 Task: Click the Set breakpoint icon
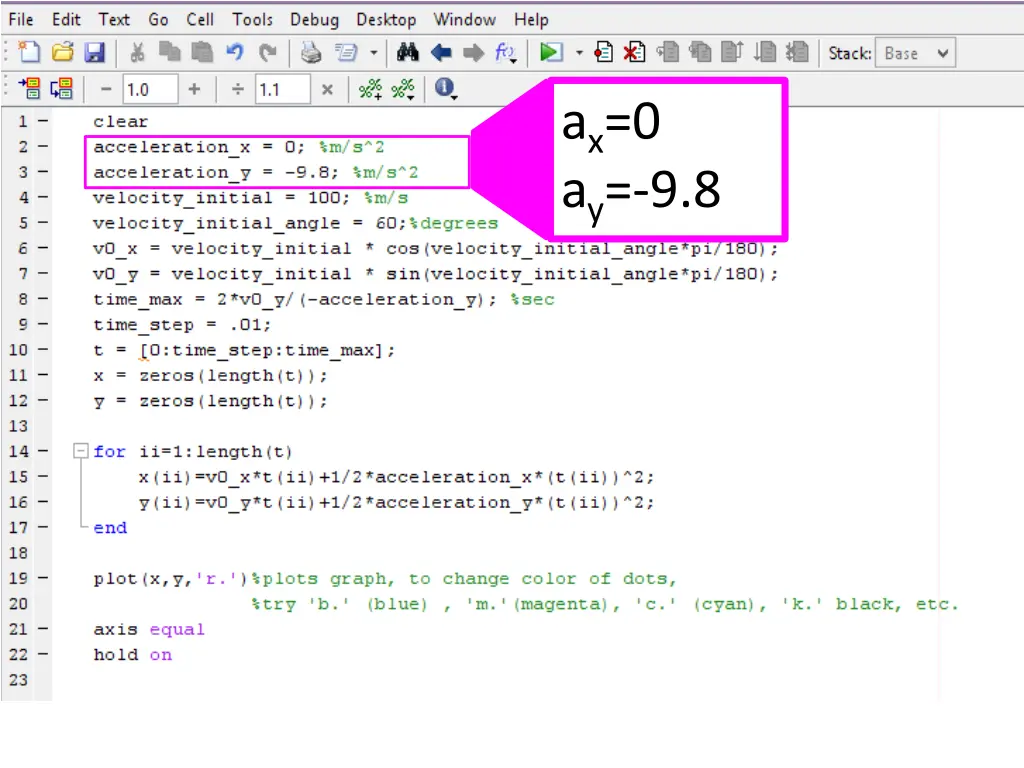603,52
